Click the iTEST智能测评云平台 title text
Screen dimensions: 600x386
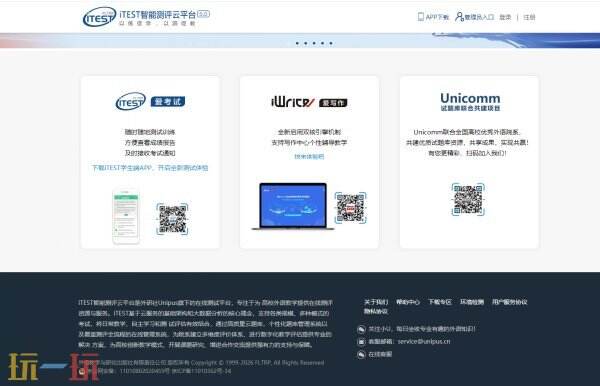158,15
